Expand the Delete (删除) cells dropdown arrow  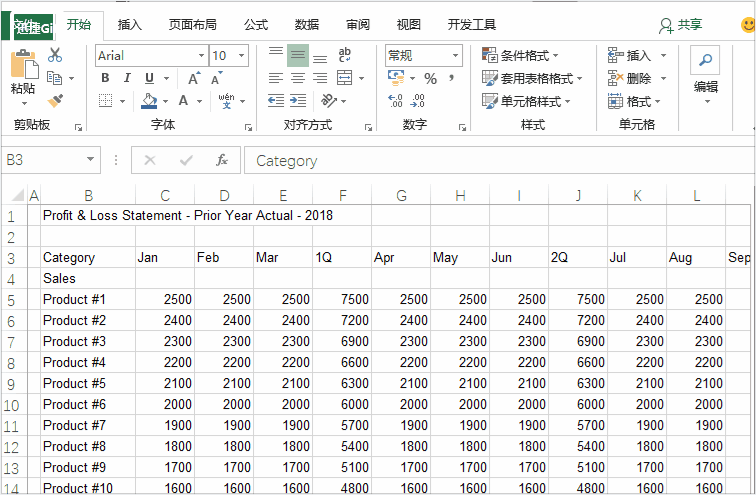click(x=663, y=78)
